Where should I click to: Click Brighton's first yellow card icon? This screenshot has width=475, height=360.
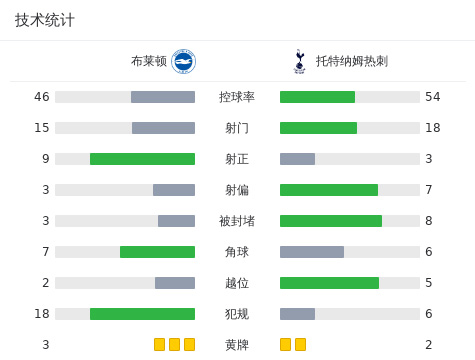point(159,345)
